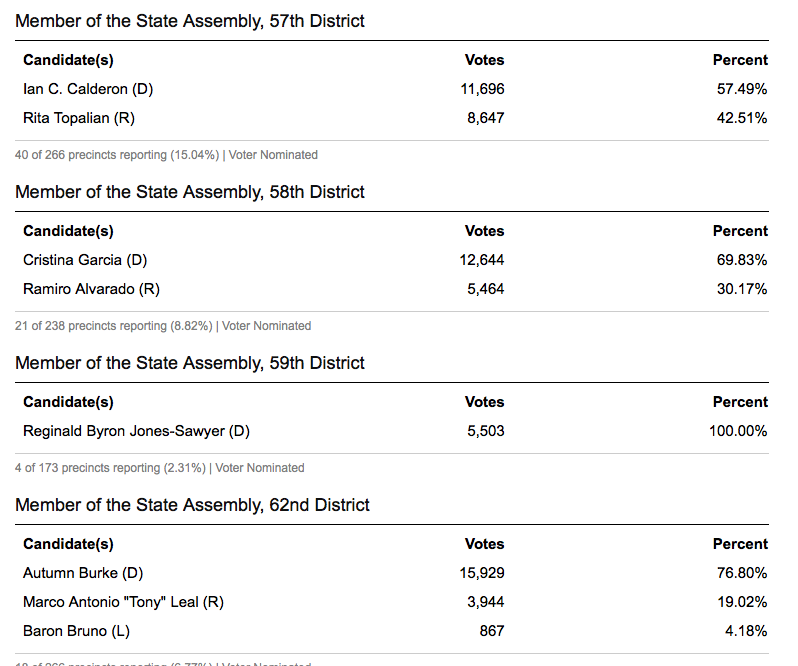Click Marco Antonio "Tony" Leal (R)

coord(123,602)
